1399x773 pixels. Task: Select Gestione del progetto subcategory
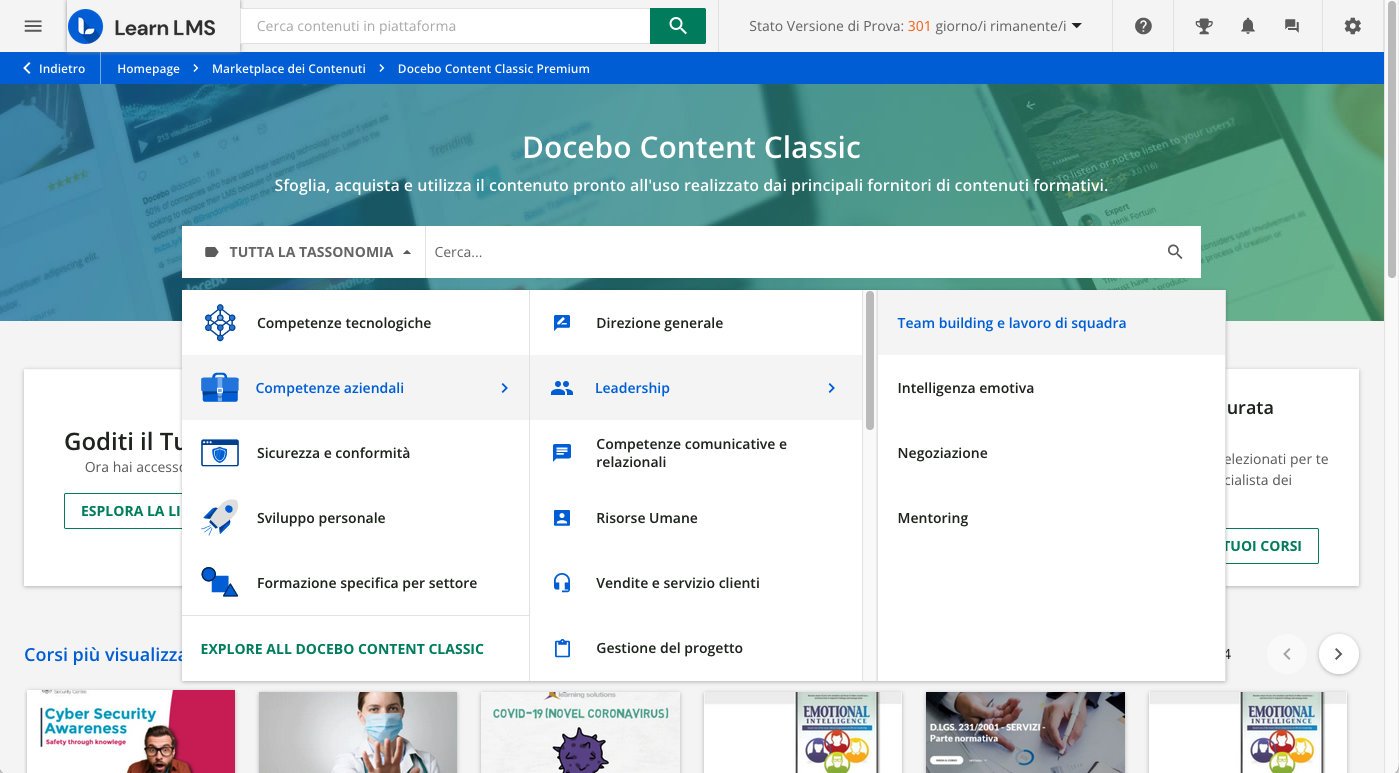point(696,648)
